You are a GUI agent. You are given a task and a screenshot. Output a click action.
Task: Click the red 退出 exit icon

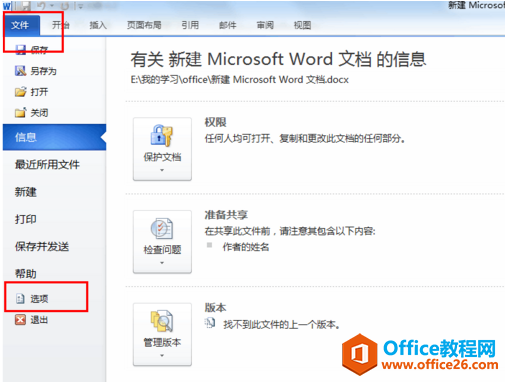[20, 320]
